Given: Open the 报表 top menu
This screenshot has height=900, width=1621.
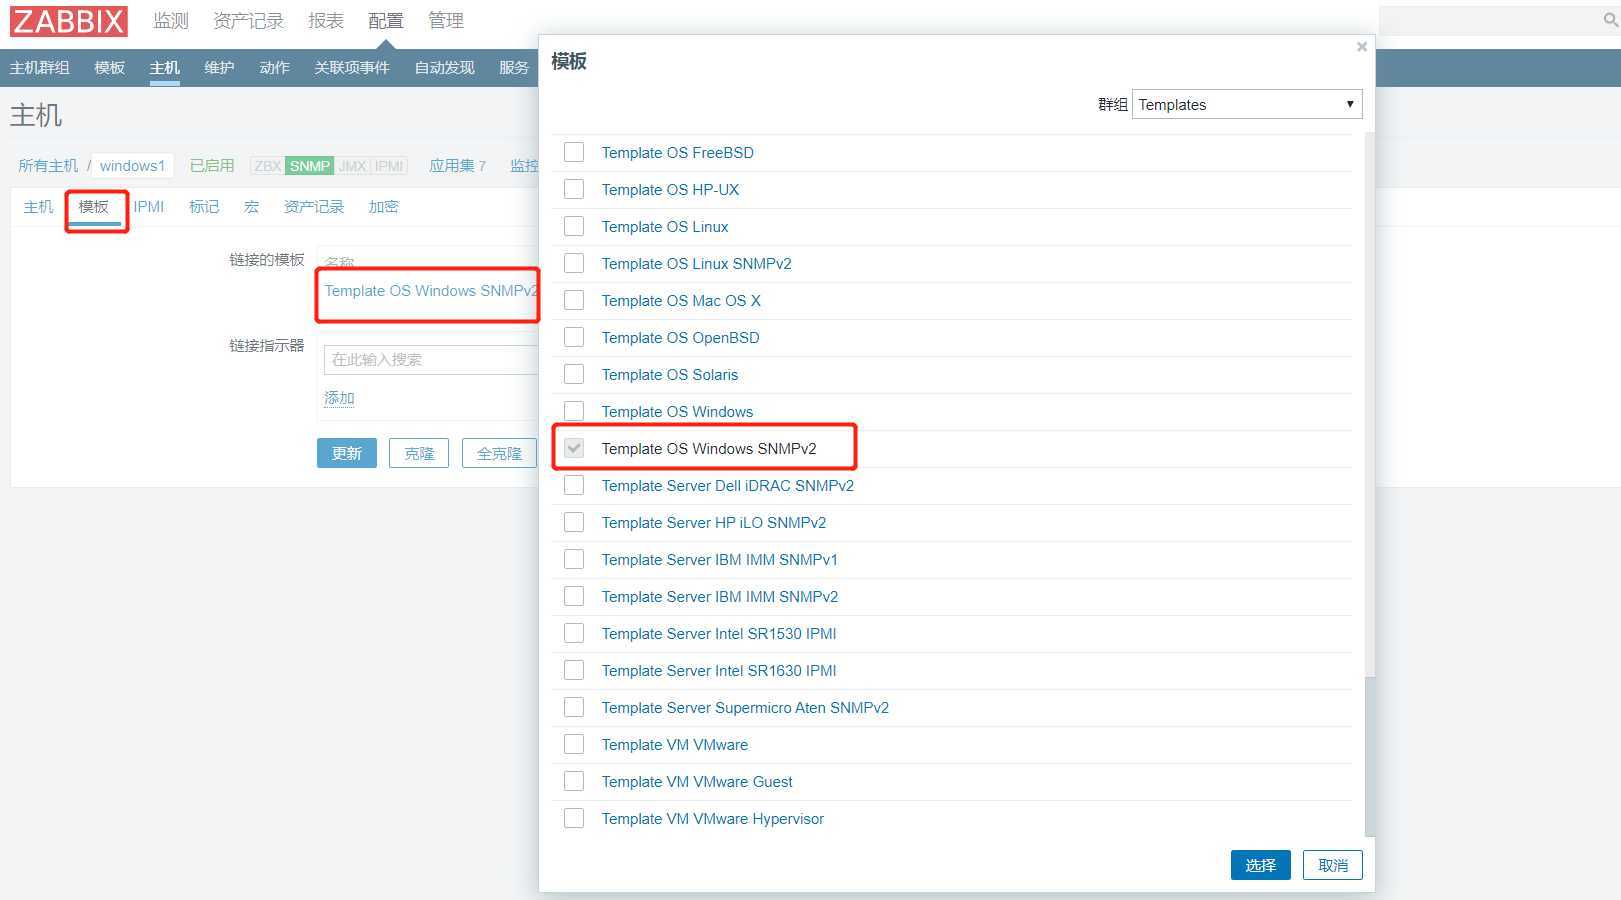Looking at the screenshot, I should (x=326, y=20).
